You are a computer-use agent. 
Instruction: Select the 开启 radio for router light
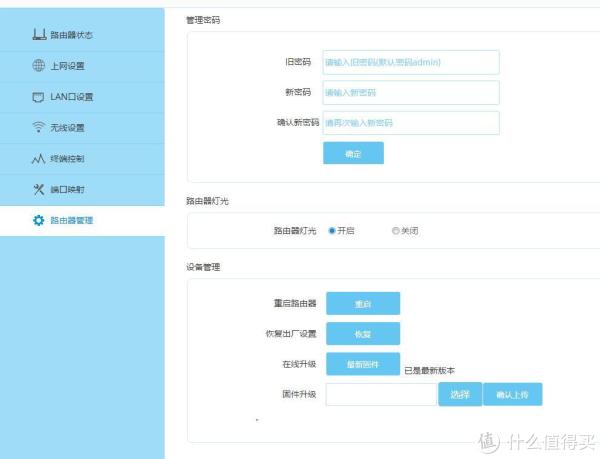pos(332,230)
